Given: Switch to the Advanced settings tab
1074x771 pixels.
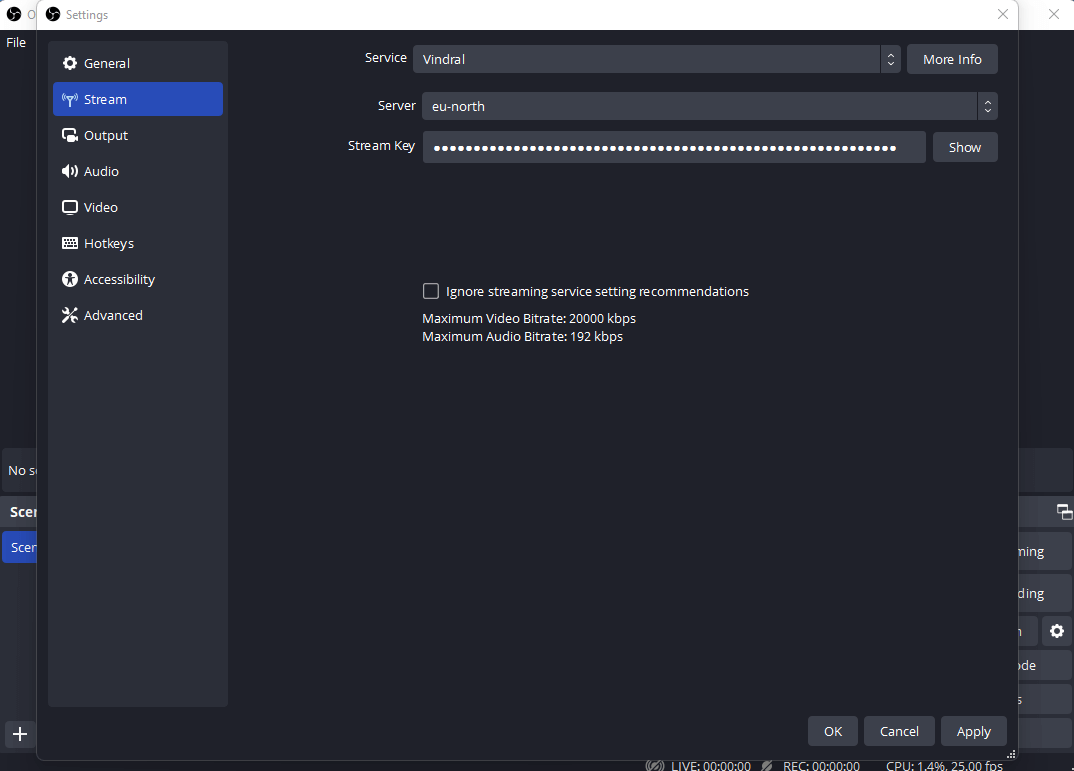Looking at the screenshot, I should pos(138,315).
